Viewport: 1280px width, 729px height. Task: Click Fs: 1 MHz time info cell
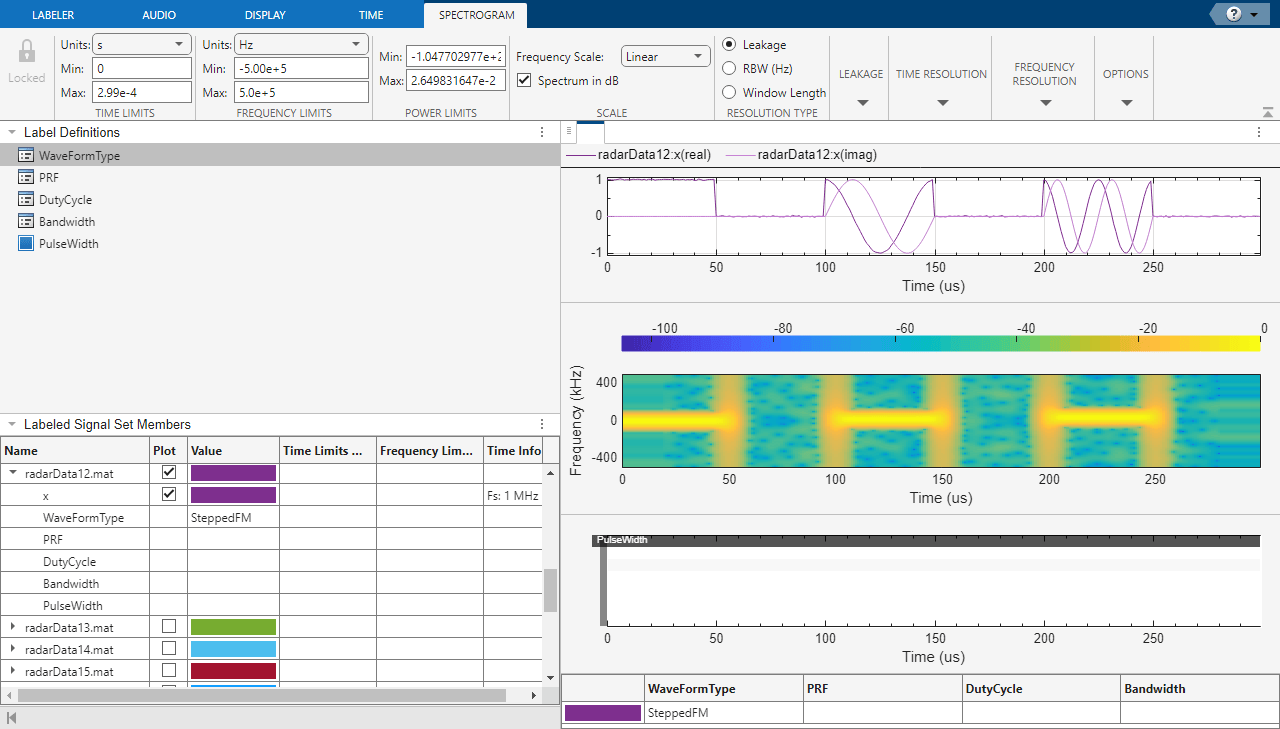(x=512, y=496)
